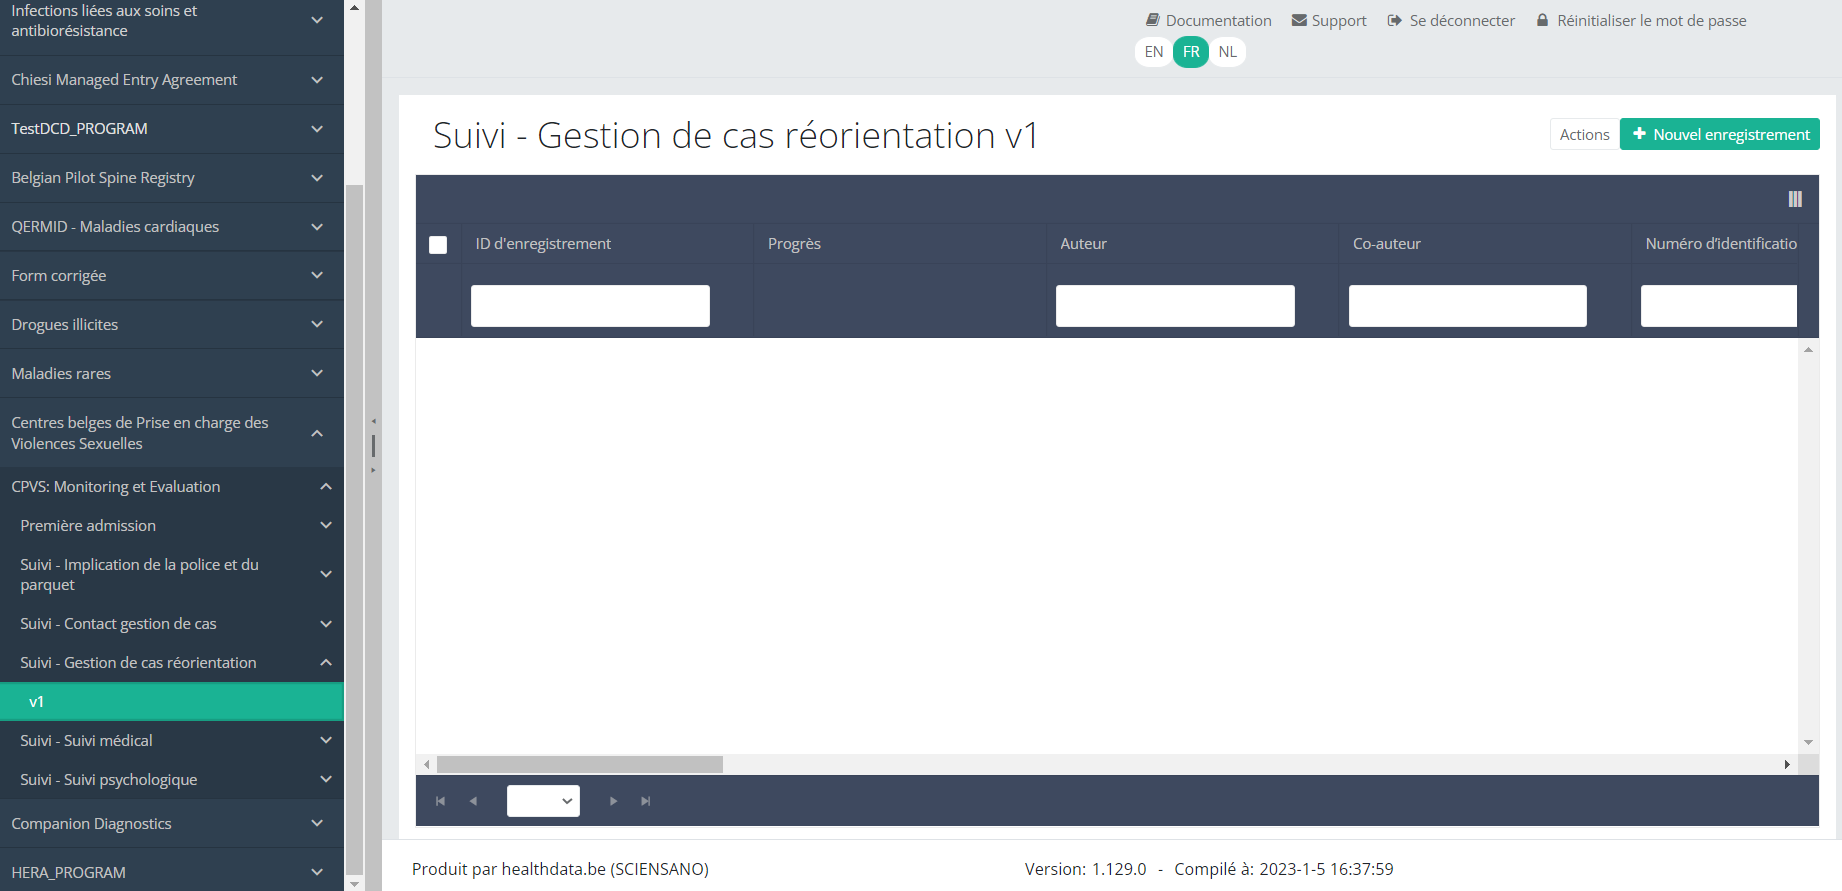Go to the first page of records
The image size is (1842, 891).
pyautogui.click(x=440, y=801)
